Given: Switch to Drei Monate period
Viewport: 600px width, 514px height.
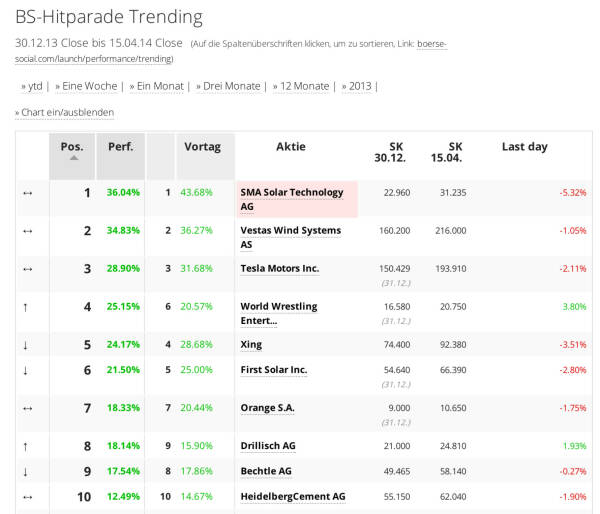Looking at the screenshot, I should coord(232,86).
